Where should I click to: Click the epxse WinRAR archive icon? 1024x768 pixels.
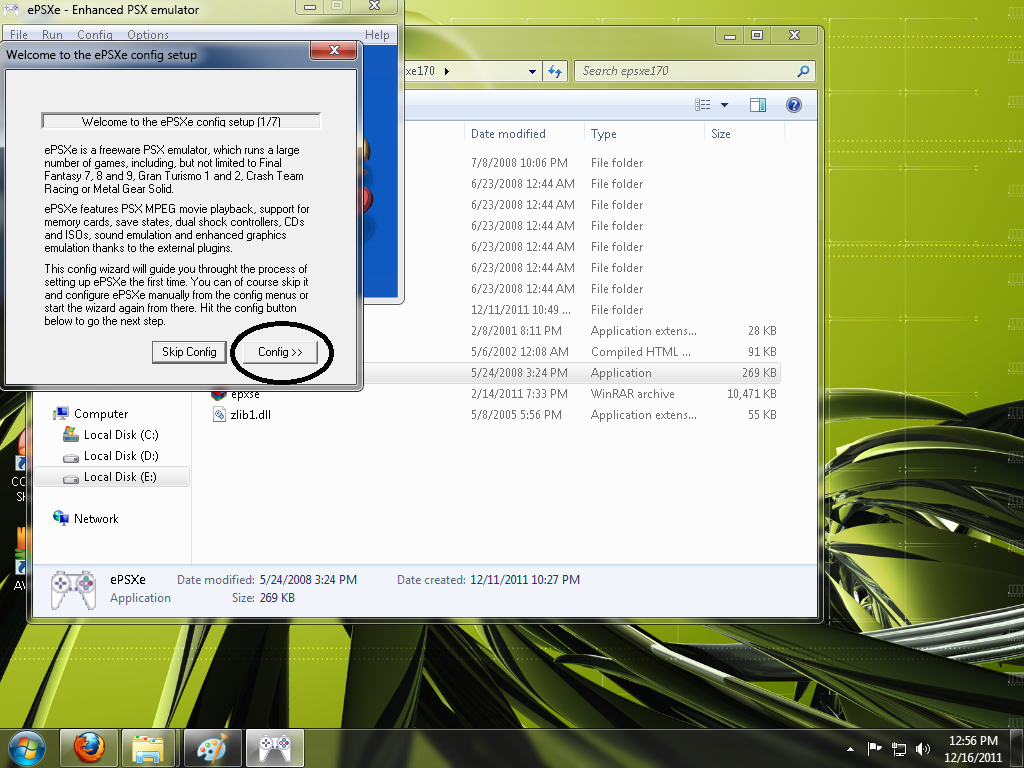(x=219, y=394)
